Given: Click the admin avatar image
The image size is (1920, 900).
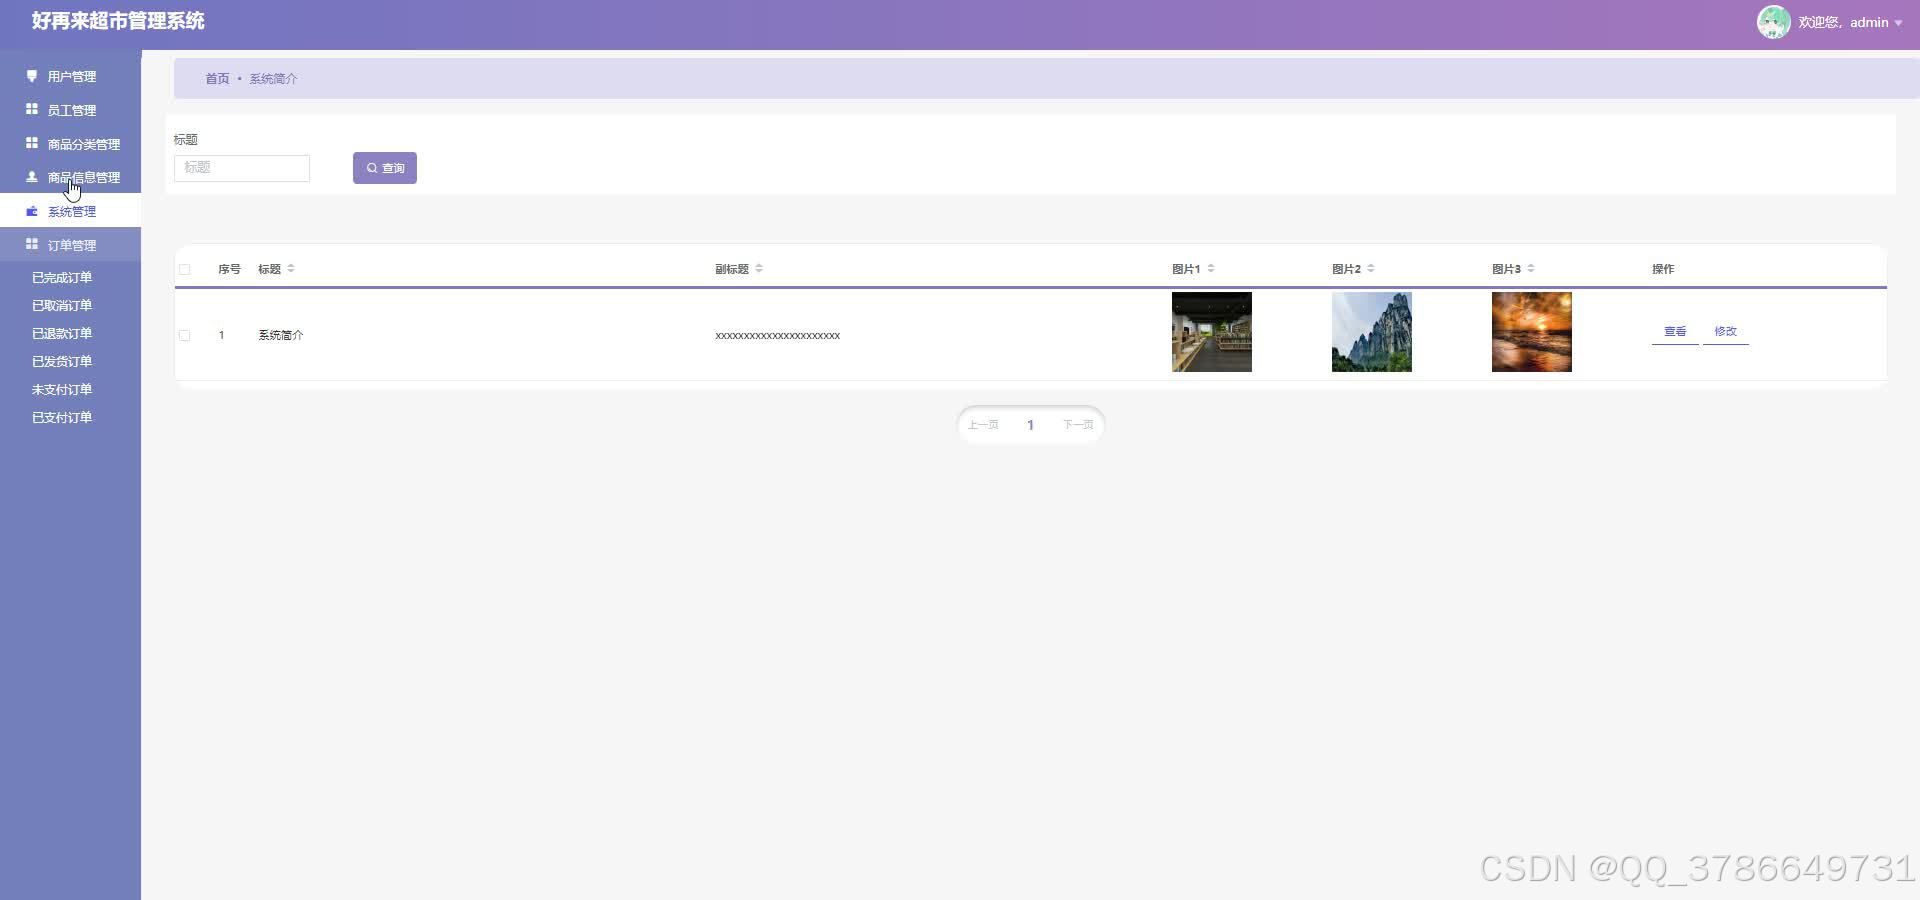Looking at the screenshot, I should (1773, 22).
